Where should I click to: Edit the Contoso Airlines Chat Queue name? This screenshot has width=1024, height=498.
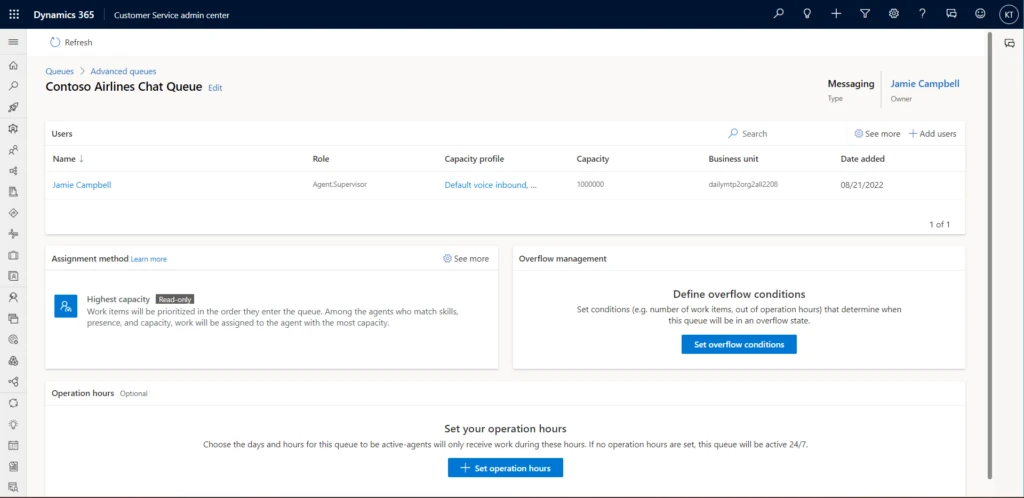215,88
